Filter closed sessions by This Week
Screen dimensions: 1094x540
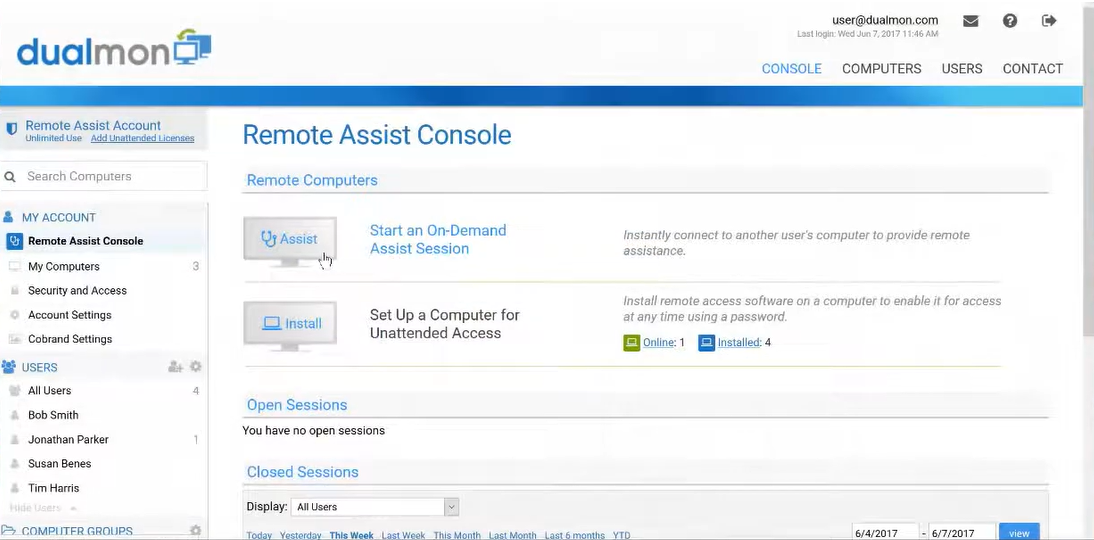(x=352, y=535)
